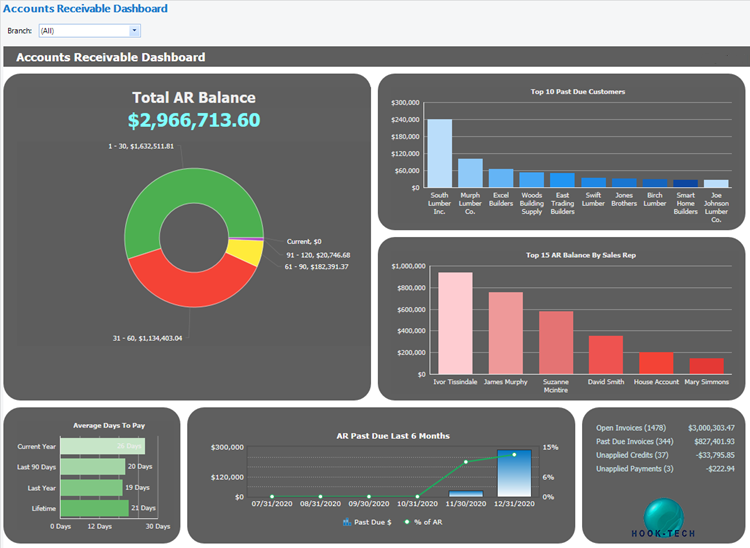The height and width of the screenshot is (548, 750).
Task: Click the East Trading Builders bar
Action: click(562, 180)
